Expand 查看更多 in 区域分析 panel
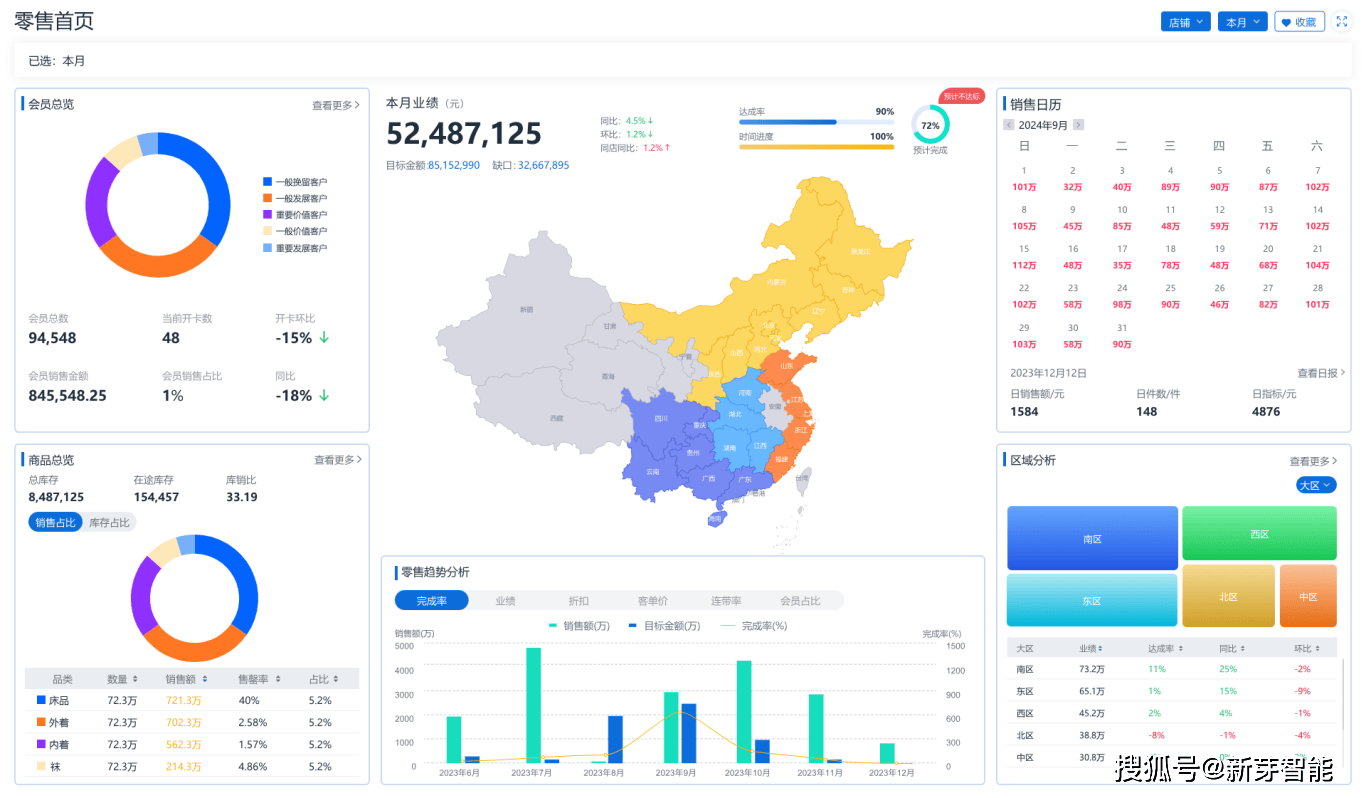 pyautogui.click(x=1315, y=461)
